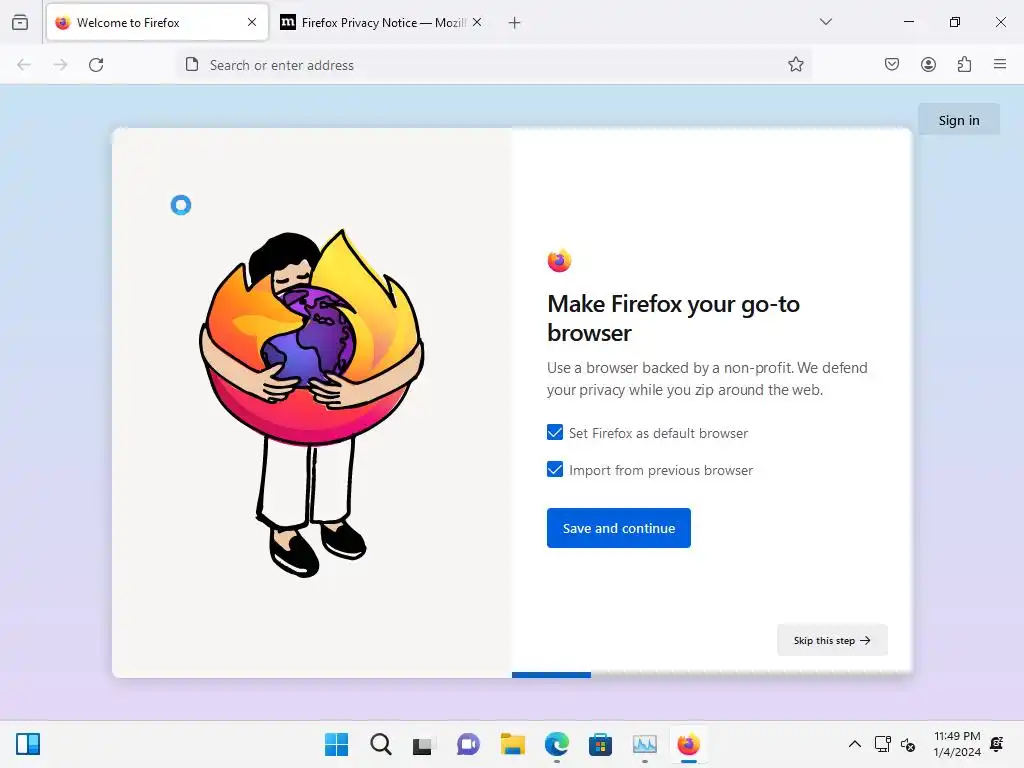Restore down the Firefox window

click(x=955, y=22)
